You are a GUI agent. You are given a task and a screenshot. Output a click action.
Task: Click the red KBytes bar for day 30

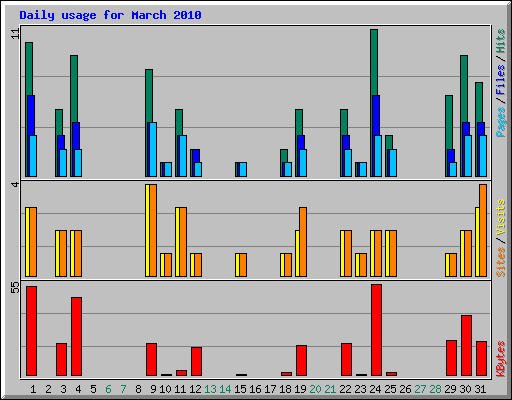coord(466,346)
